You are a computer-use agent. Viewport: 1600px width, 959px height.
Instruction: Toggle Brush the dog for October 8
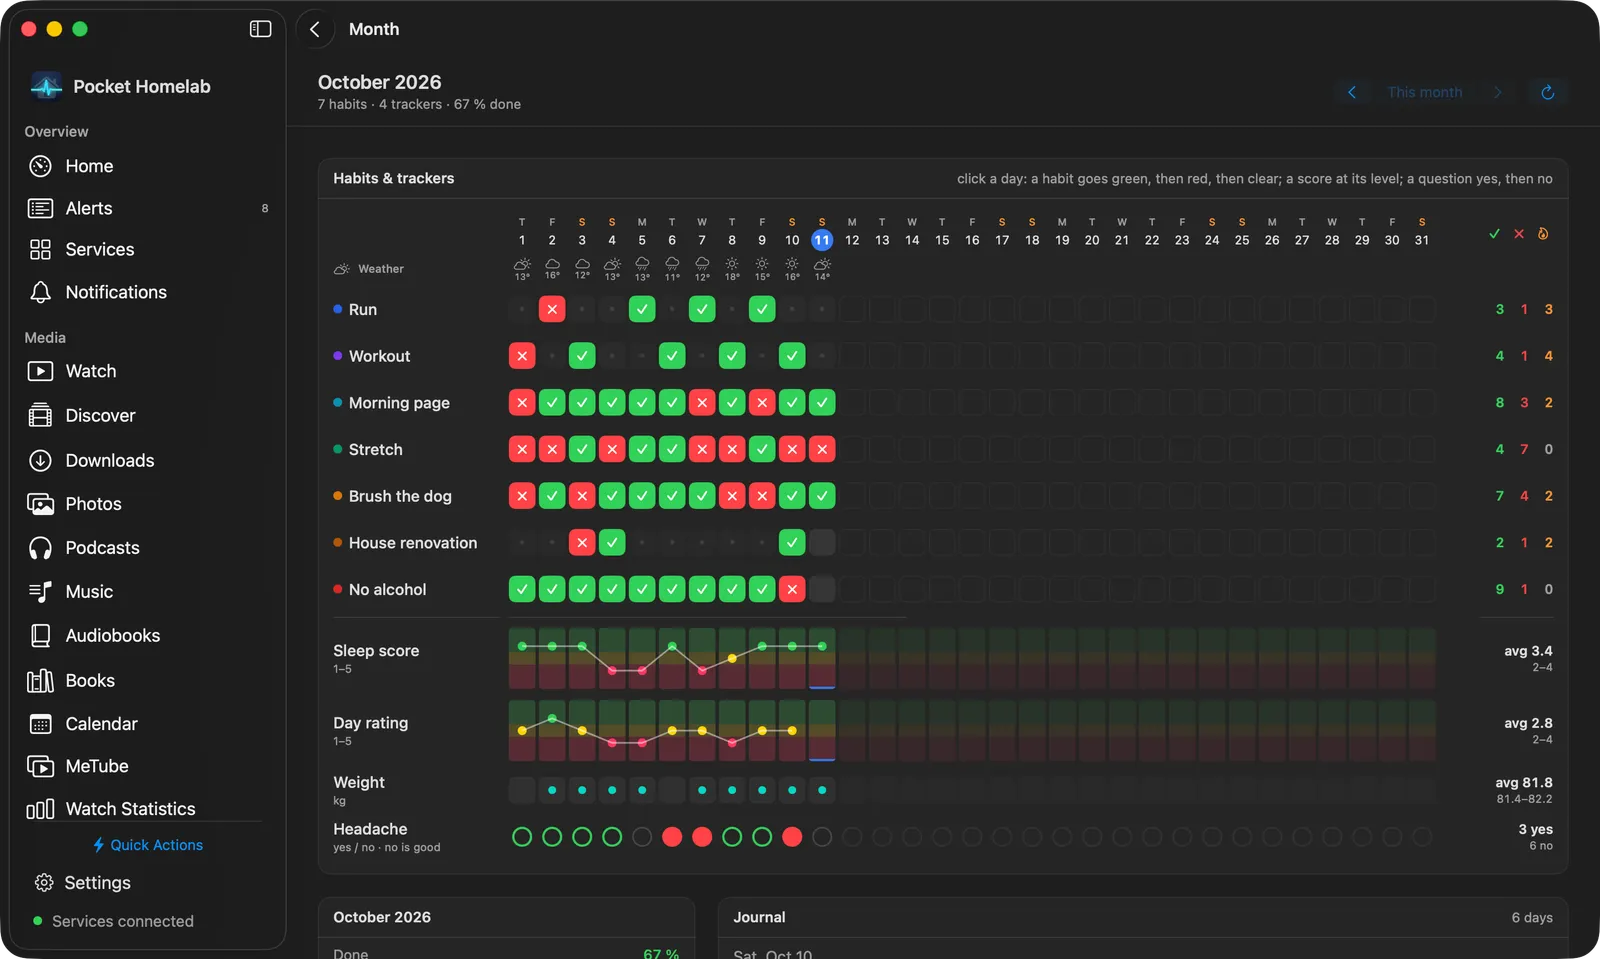coord(732,496)
